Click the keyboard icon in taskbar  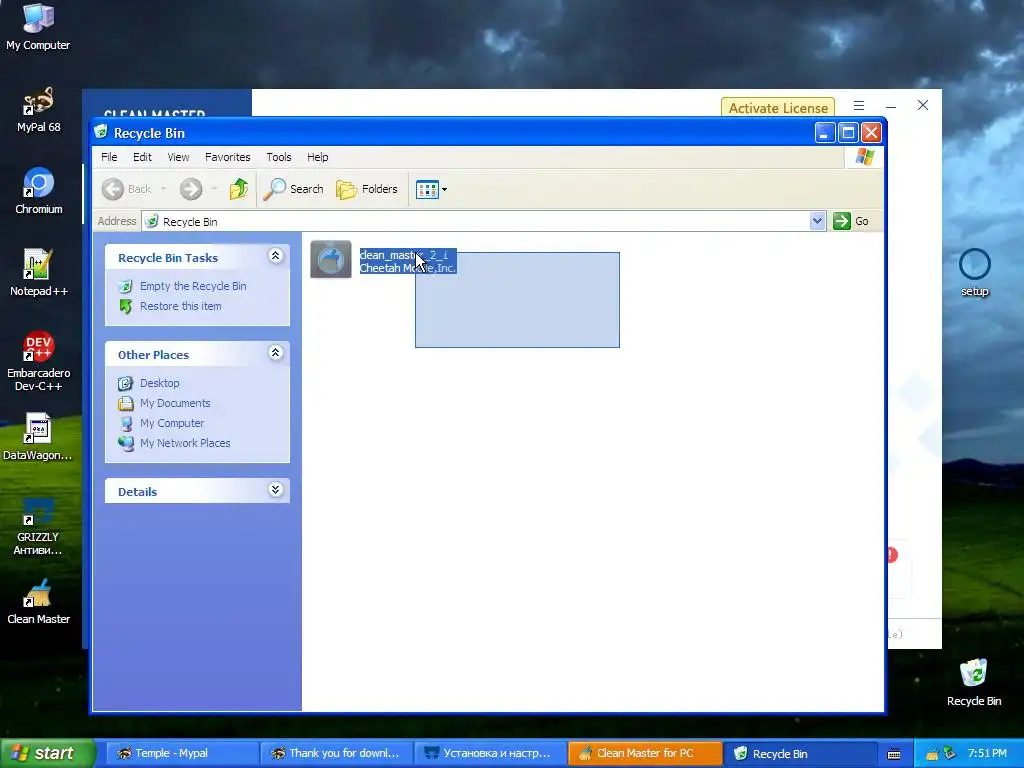pos(894,754)
